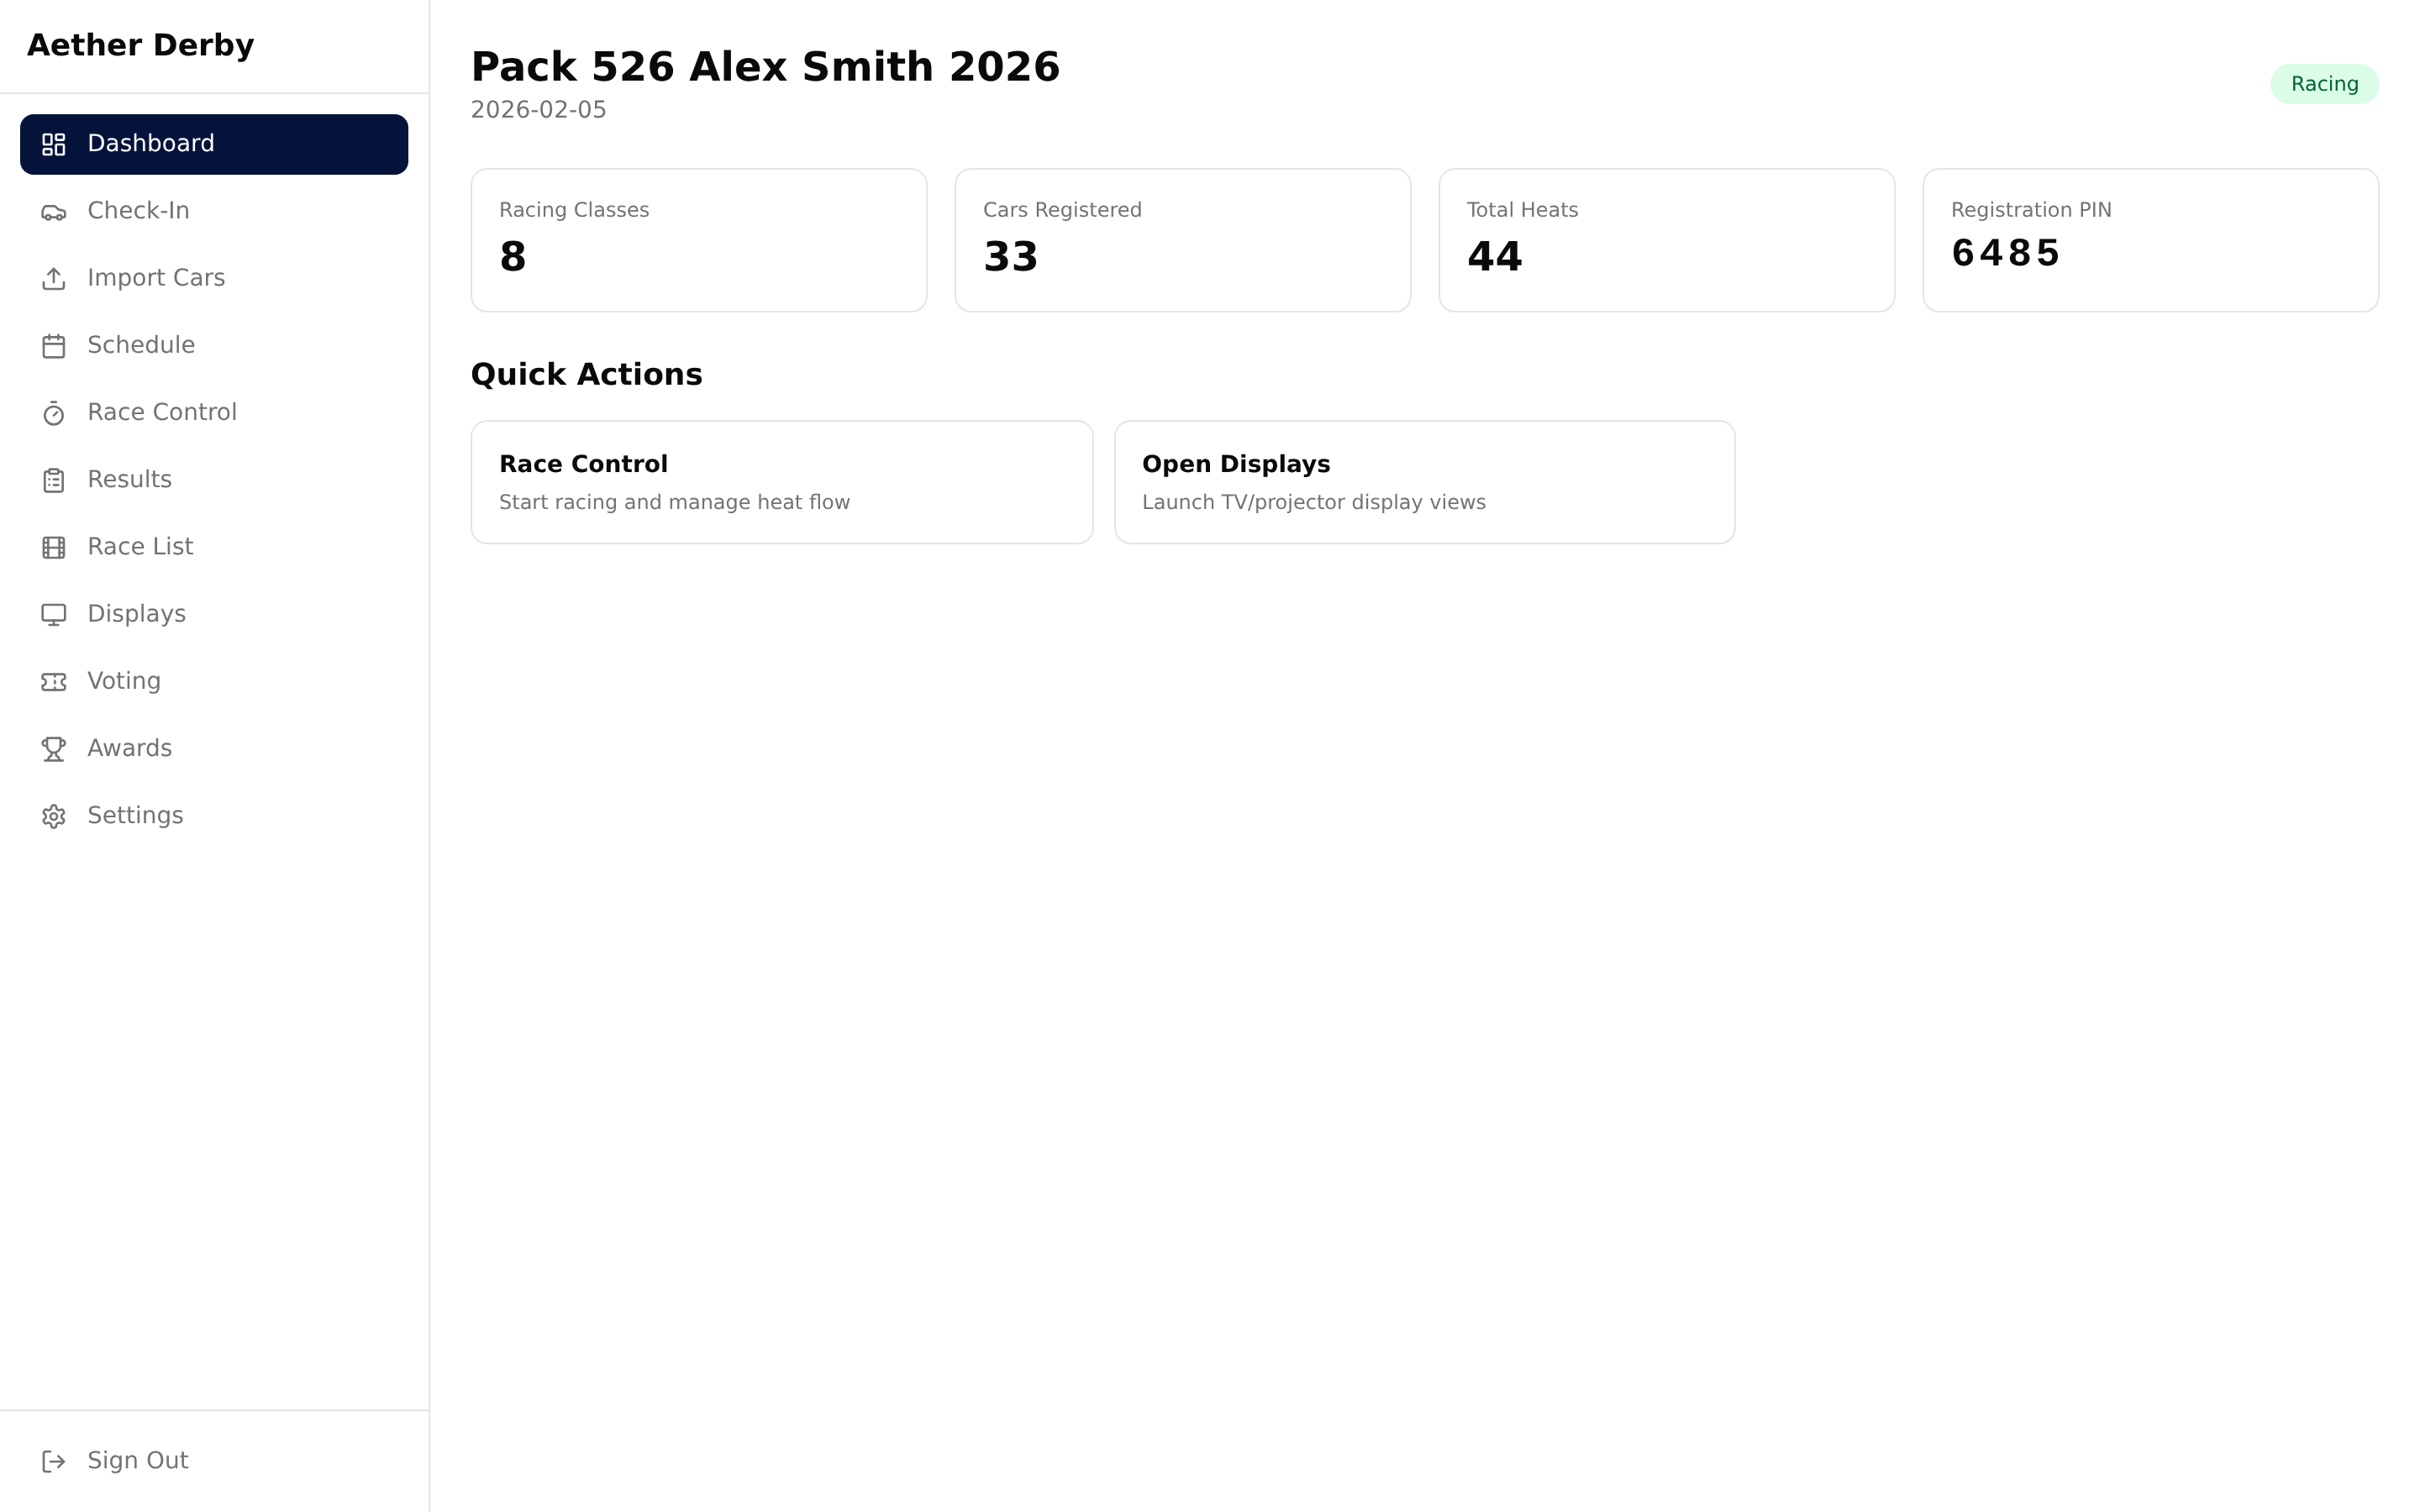Launch the Open Displays quick action
Image resolution: width=2420 pixels, height=1512 pixels.
[x=1424, y=482]
